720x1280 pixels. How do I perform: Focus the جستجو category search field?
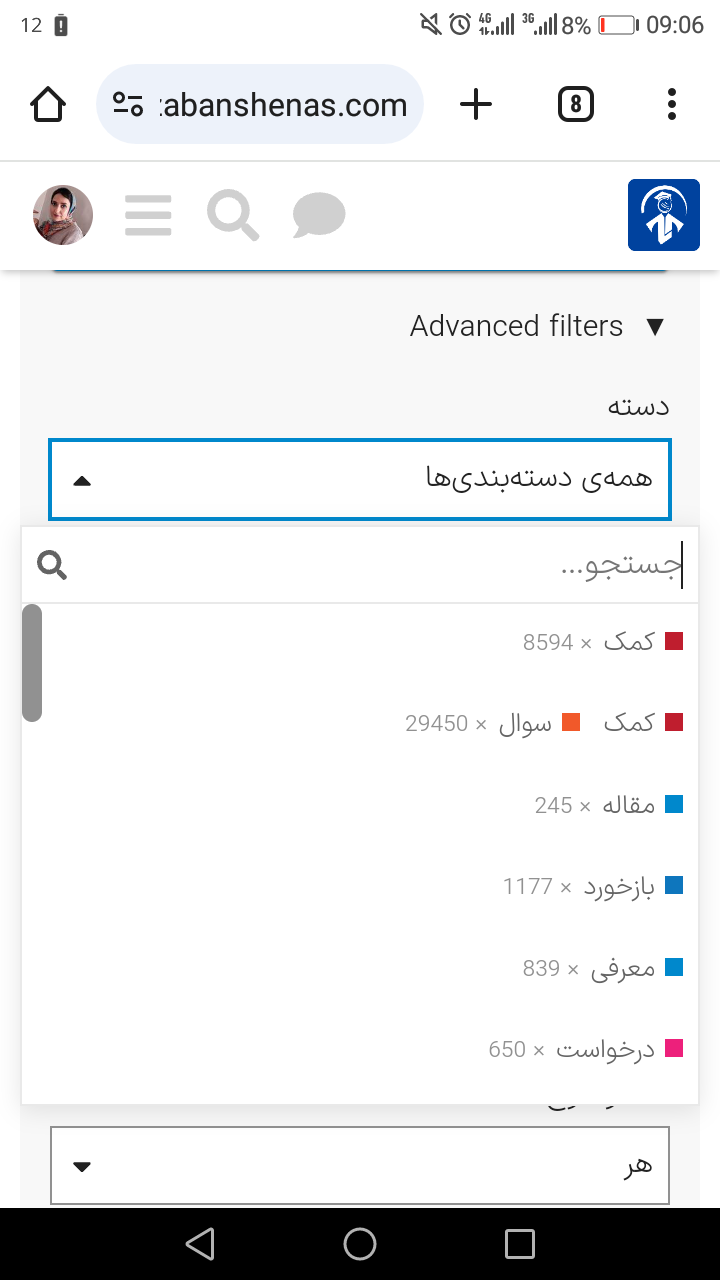(360, 565)
